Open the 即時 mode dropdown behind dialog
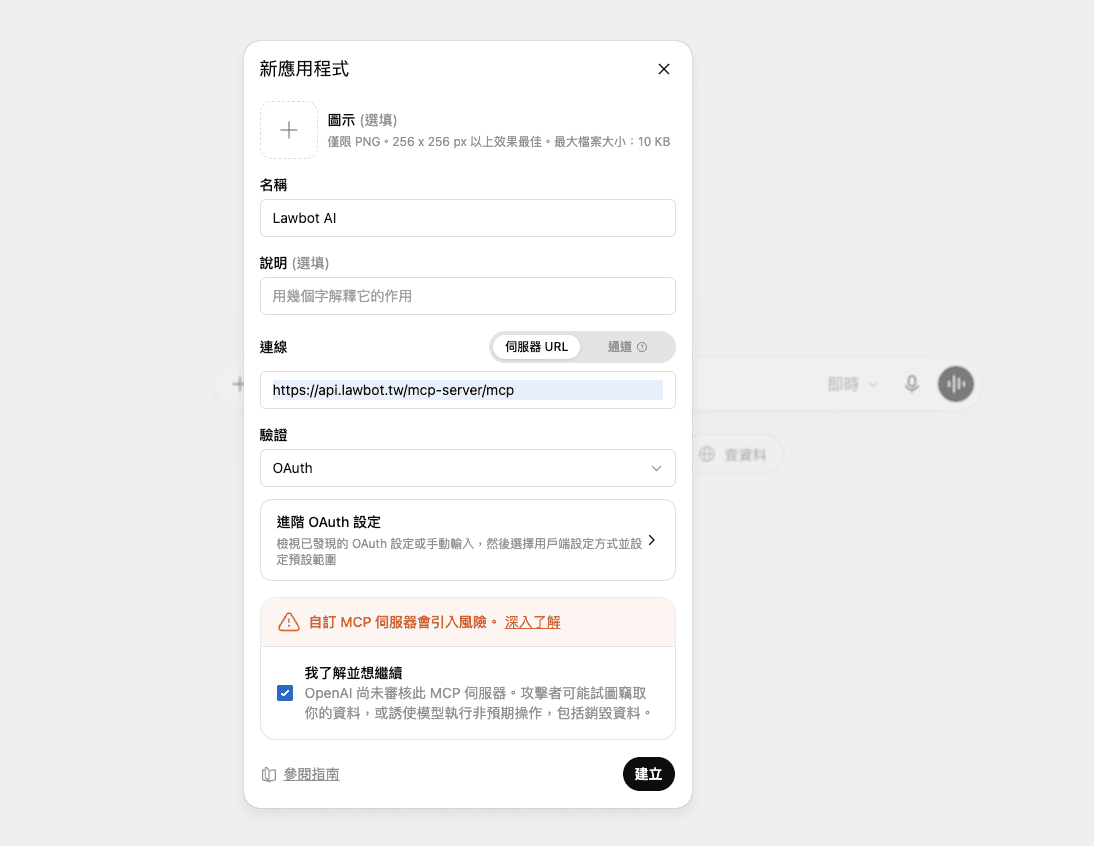 pyautogui.click(x=853, y=384)
